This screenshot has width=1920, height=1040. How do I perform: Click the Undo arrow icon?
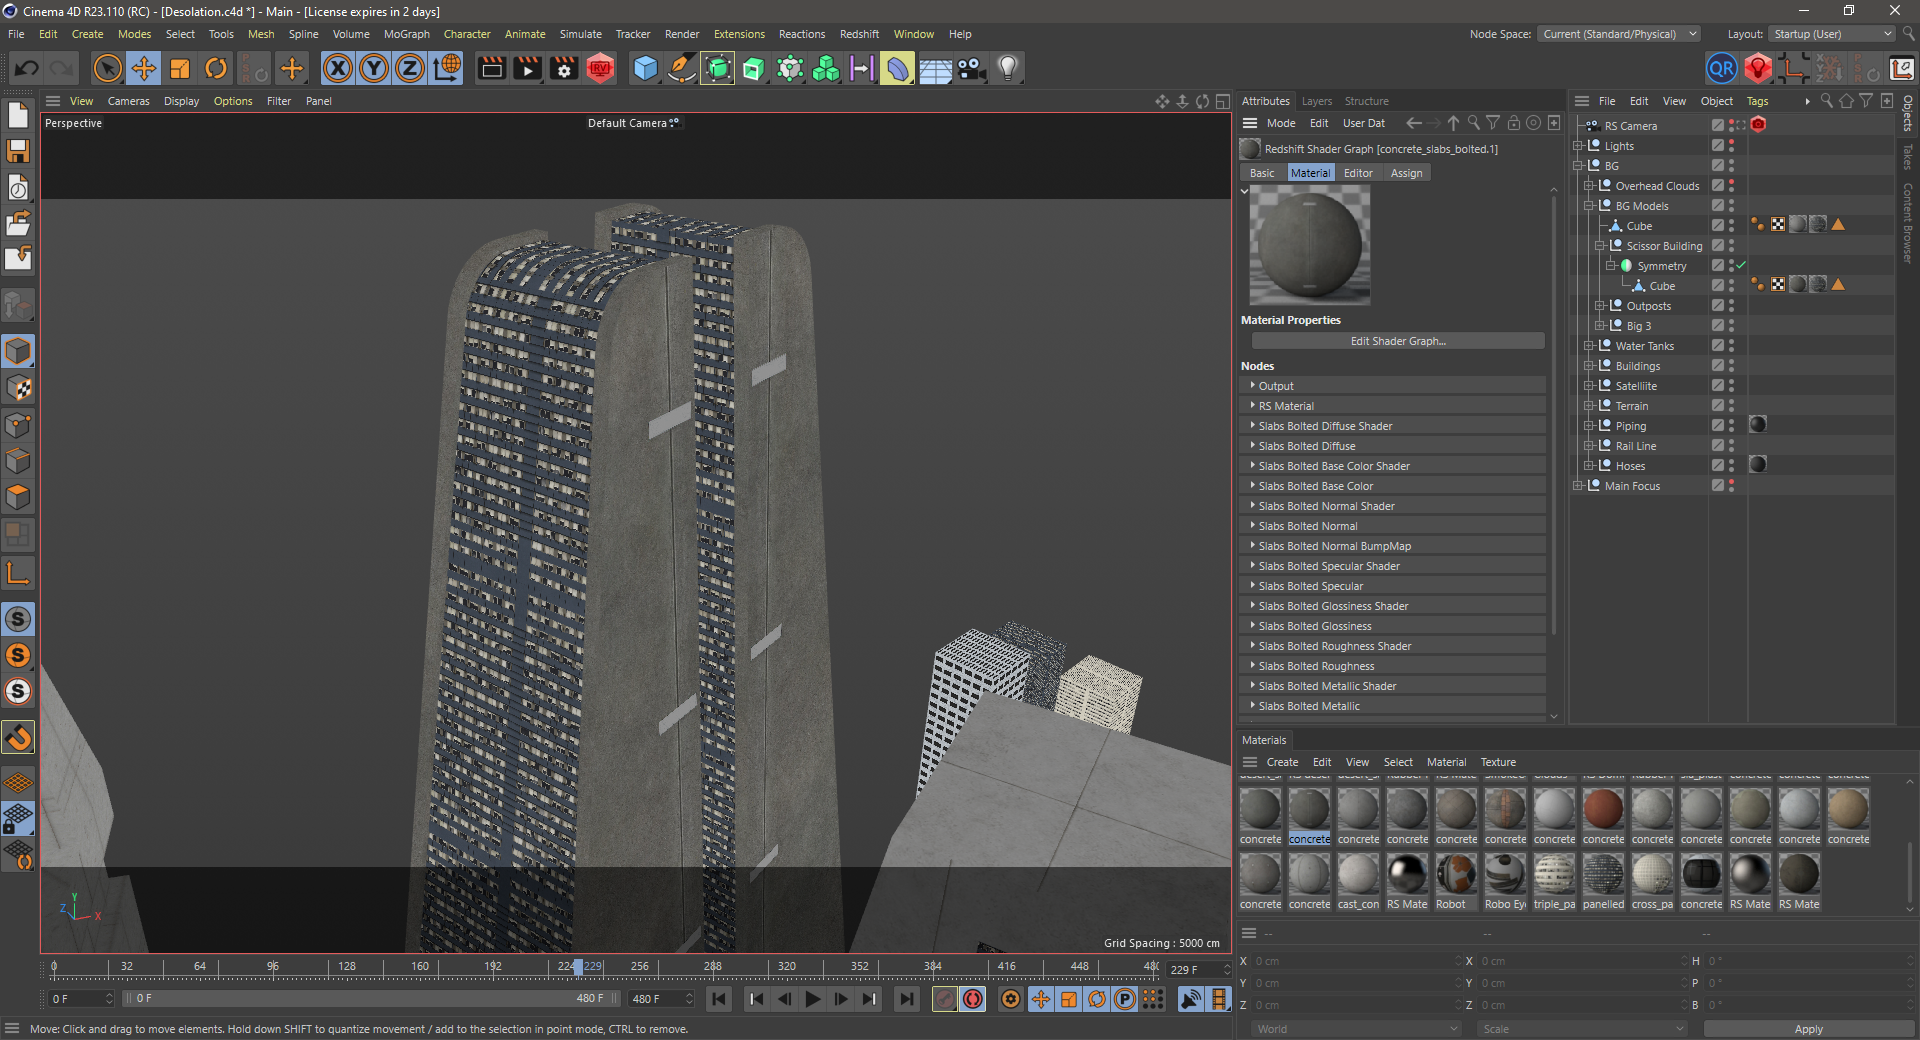pos(27,68)
